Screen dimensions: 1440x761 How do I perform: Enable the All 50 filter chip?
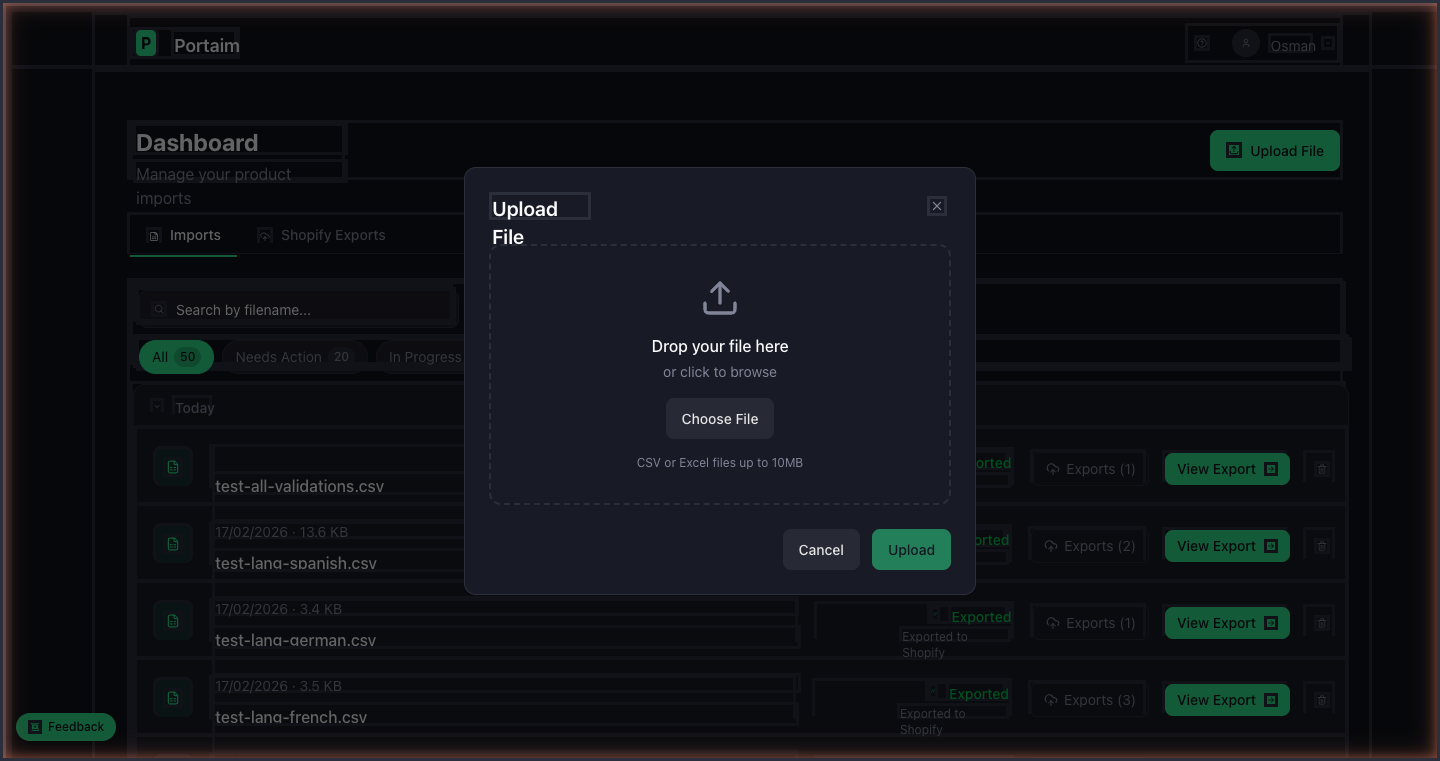pos(176,356)
